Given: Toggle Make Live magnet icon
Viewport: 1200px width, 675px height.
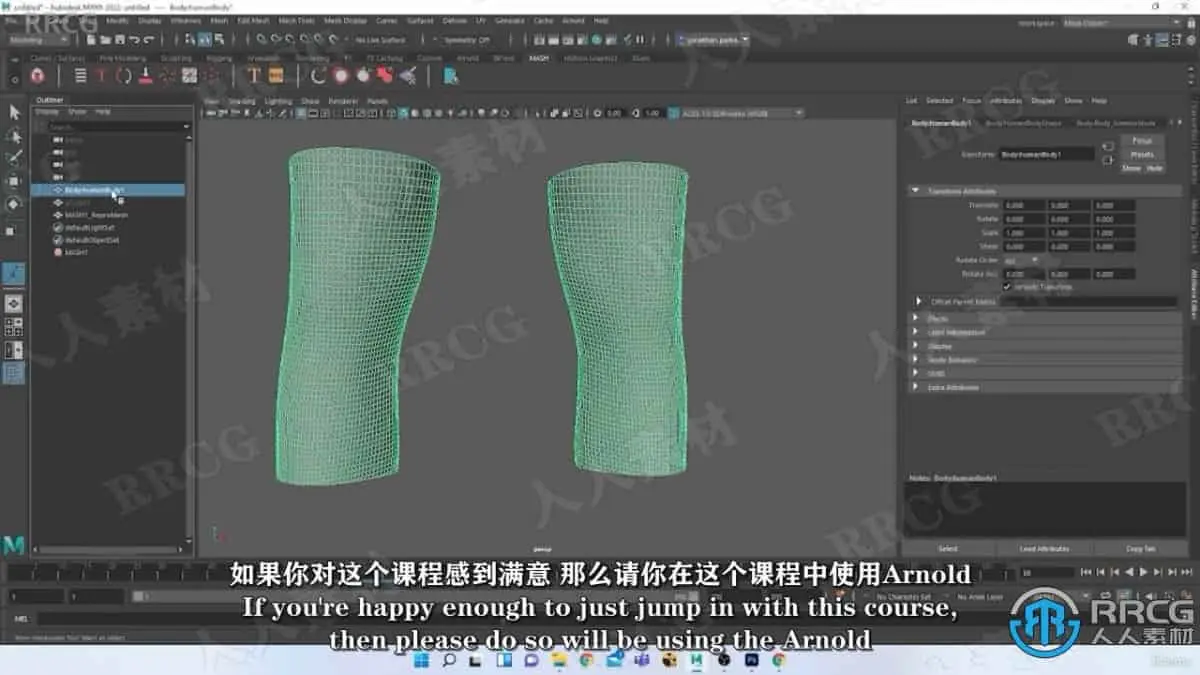Looking at the screenshot, I should click(333, 39).
